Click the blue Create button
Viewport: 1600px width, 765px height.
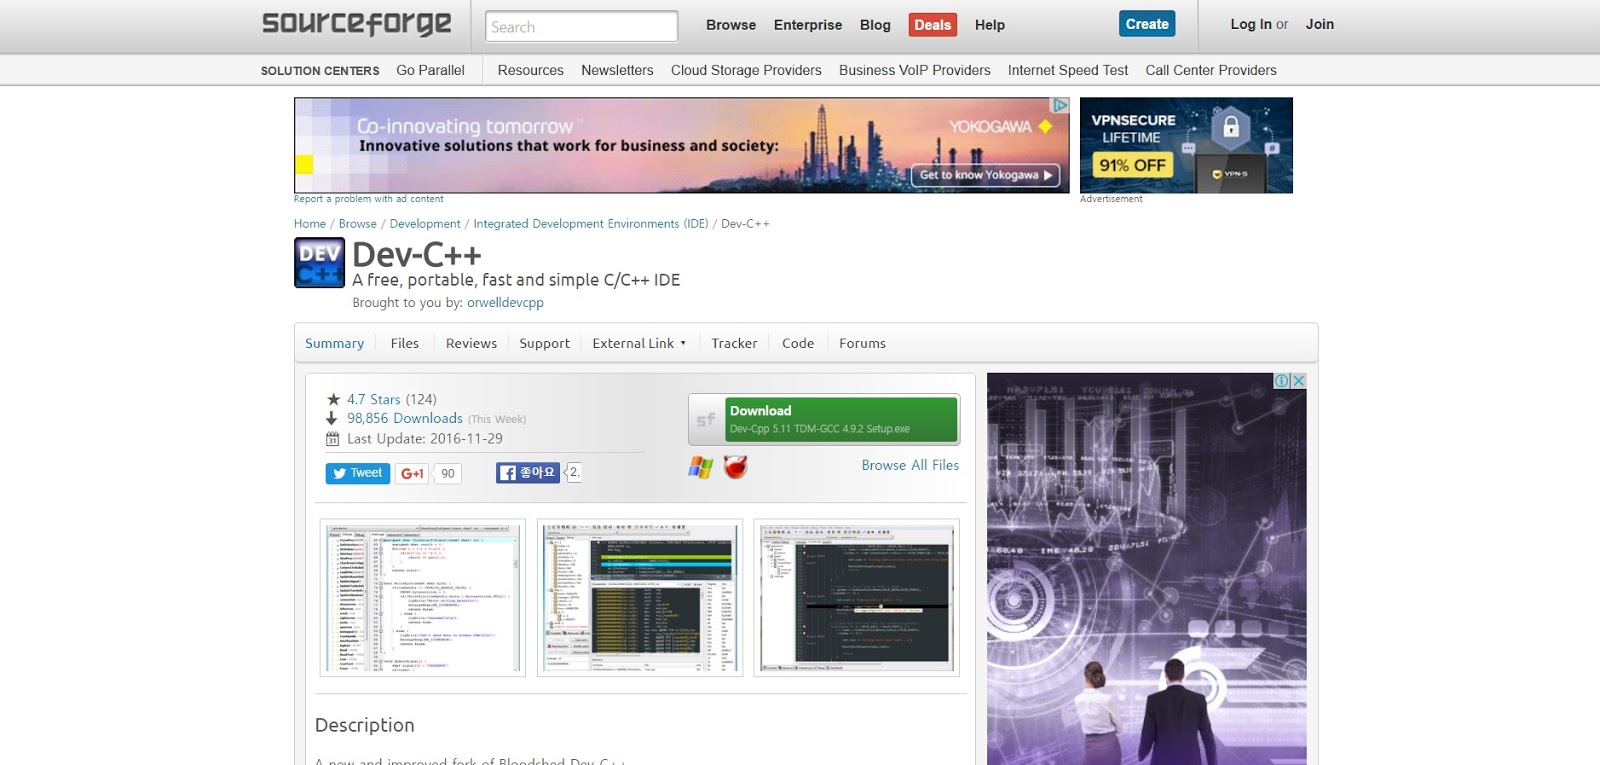pos(1147,24)
